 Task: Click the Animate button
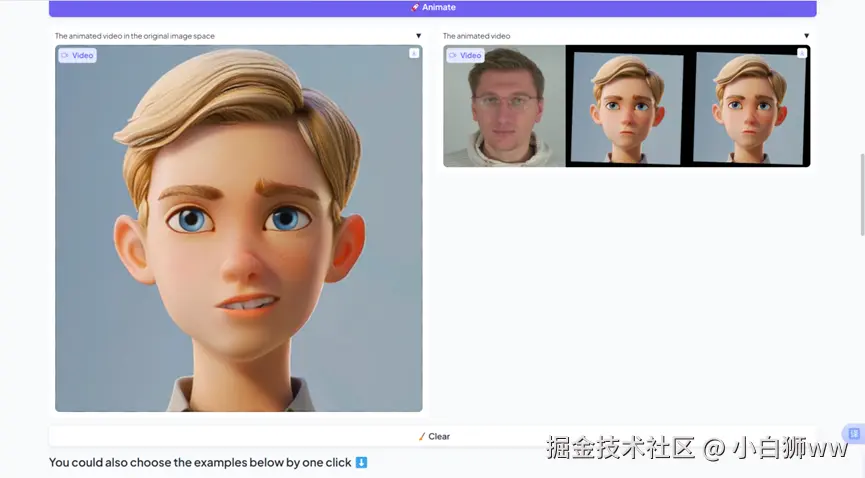[432, 8]
